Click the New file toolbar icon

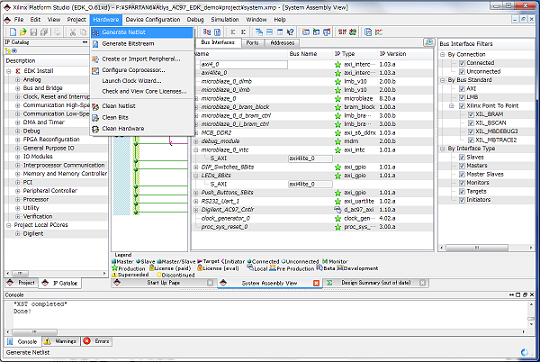[13, 32]
